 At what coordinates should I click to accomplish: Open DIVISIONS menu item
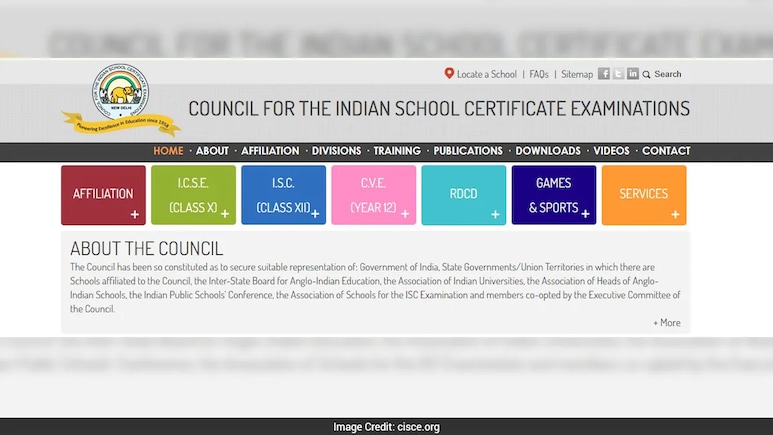pos(336,151)
